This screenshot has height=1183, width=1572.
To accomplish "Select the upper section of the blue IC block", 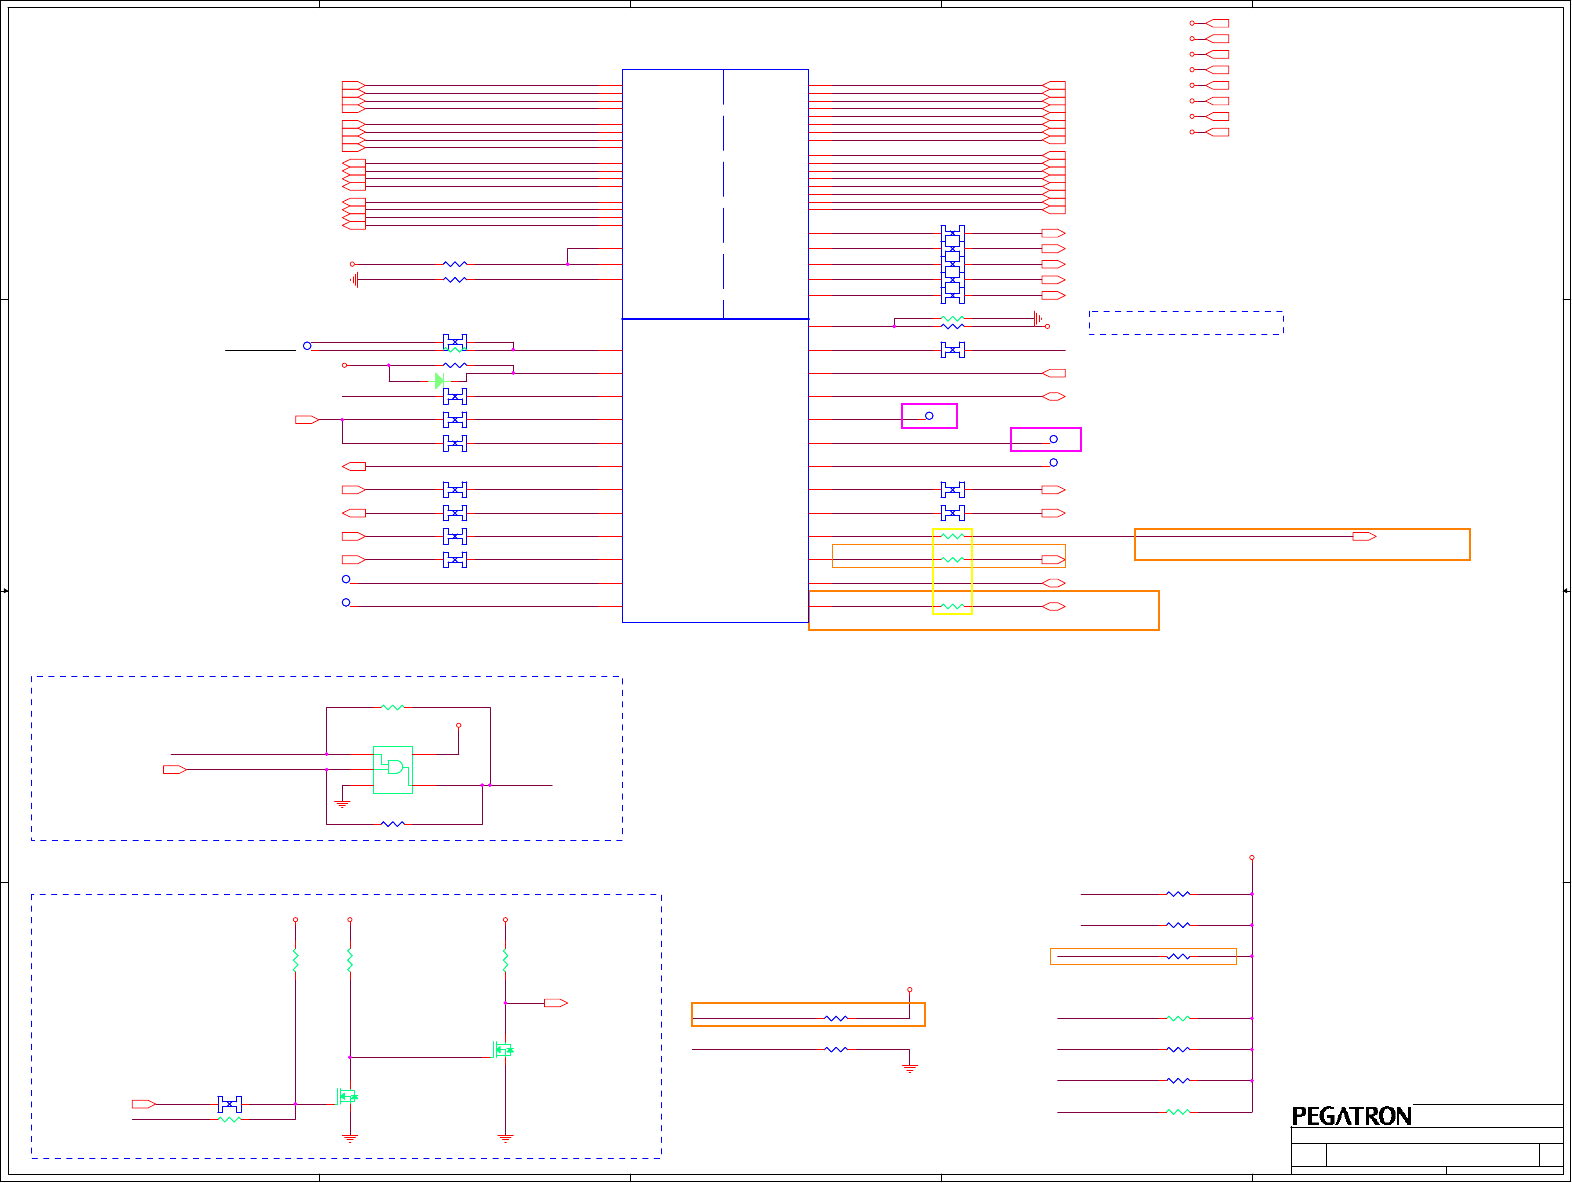I will pos(715,194).
